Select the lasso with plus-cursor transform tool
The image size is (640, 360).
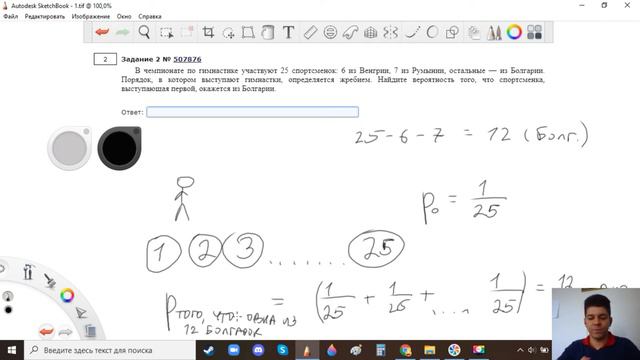pyautogui.click(x=229, y=33)
